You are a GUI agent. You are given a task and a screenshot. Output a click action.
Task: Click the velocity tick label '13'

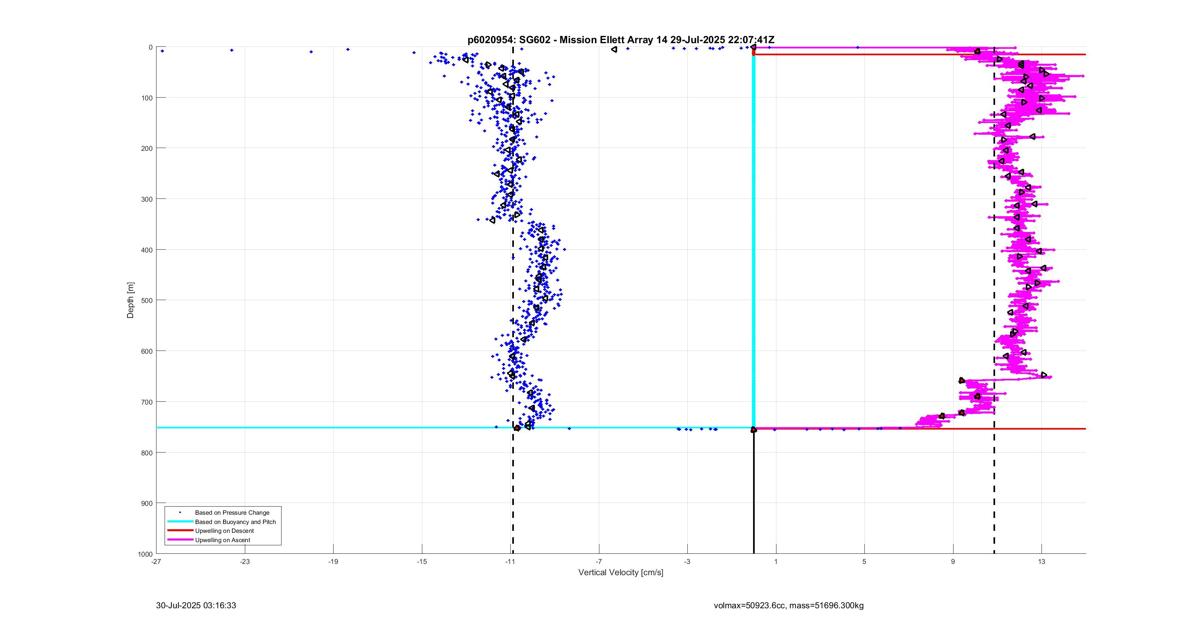click(x=1041, y=562)
